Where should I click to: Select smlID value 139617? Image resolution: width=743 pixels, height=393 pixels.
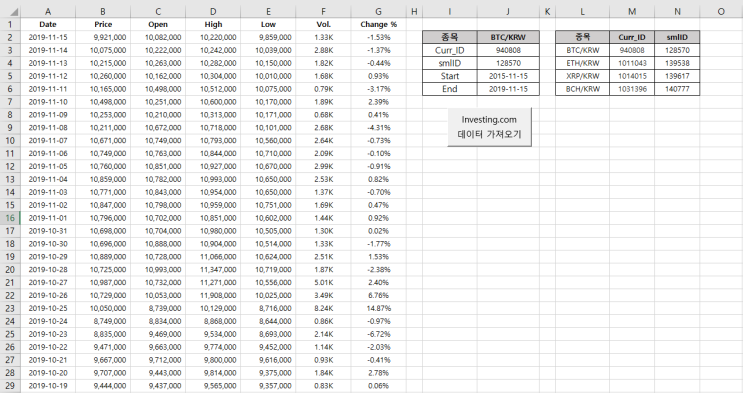click(x=677, y=76)
